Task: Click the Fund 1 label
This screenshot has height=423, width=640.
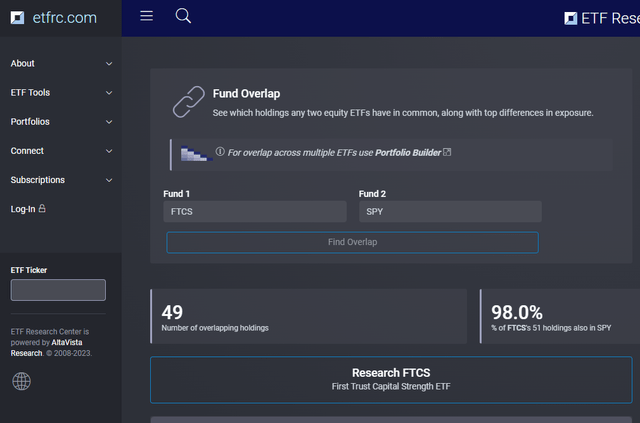Action: coord(176,194)
